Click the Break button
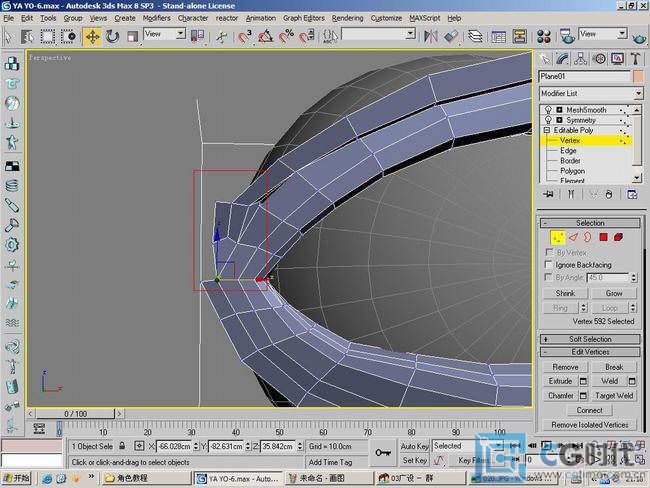Image resolution: width=650 pixels, height=488 pixels. click(x=614, y=367)
